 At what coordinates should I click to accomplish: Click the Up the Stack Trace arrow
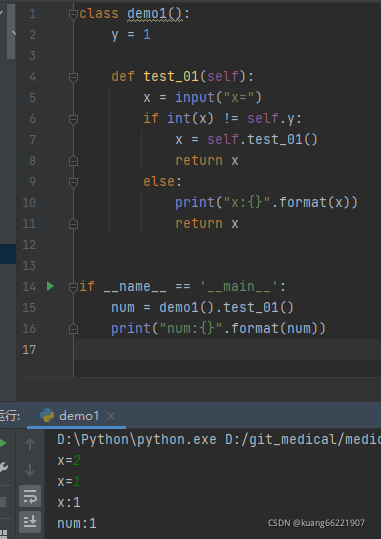(30, 444)
